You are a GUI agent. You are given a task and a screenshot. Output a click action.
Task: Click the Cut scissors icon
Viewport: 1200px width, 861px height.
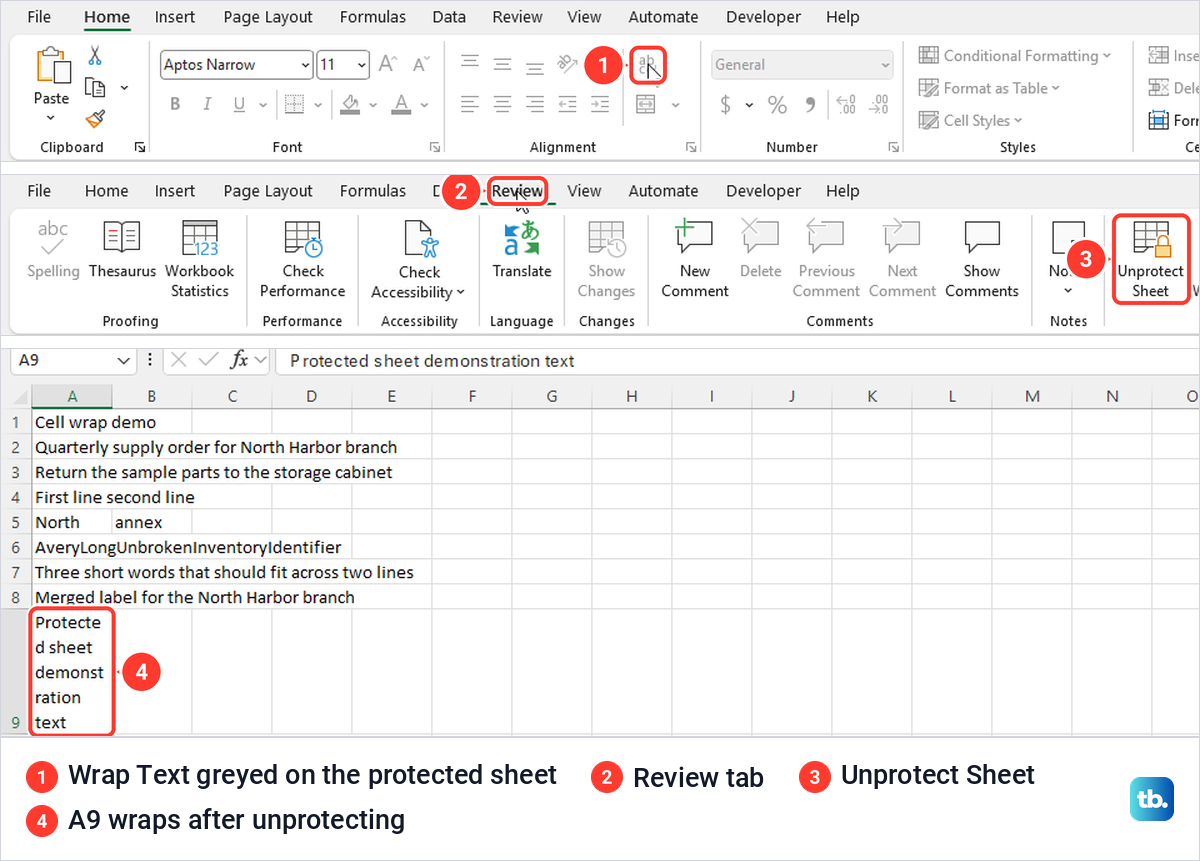(95, 56)
